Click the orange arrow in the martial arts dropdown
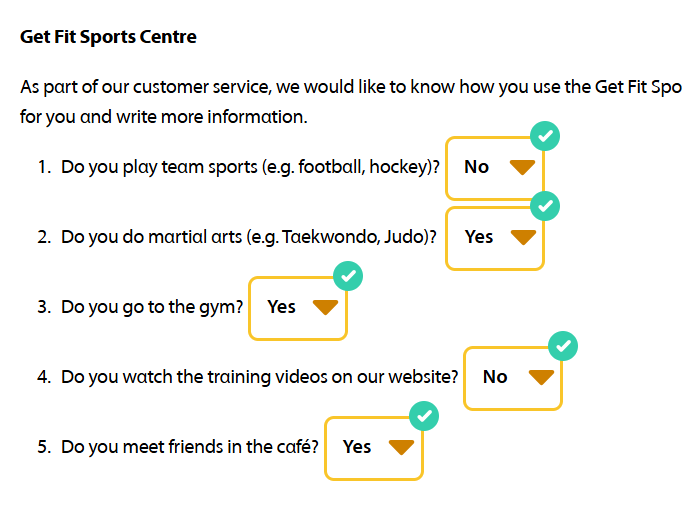This screenshot has height=523, width=682. point(523,238)
